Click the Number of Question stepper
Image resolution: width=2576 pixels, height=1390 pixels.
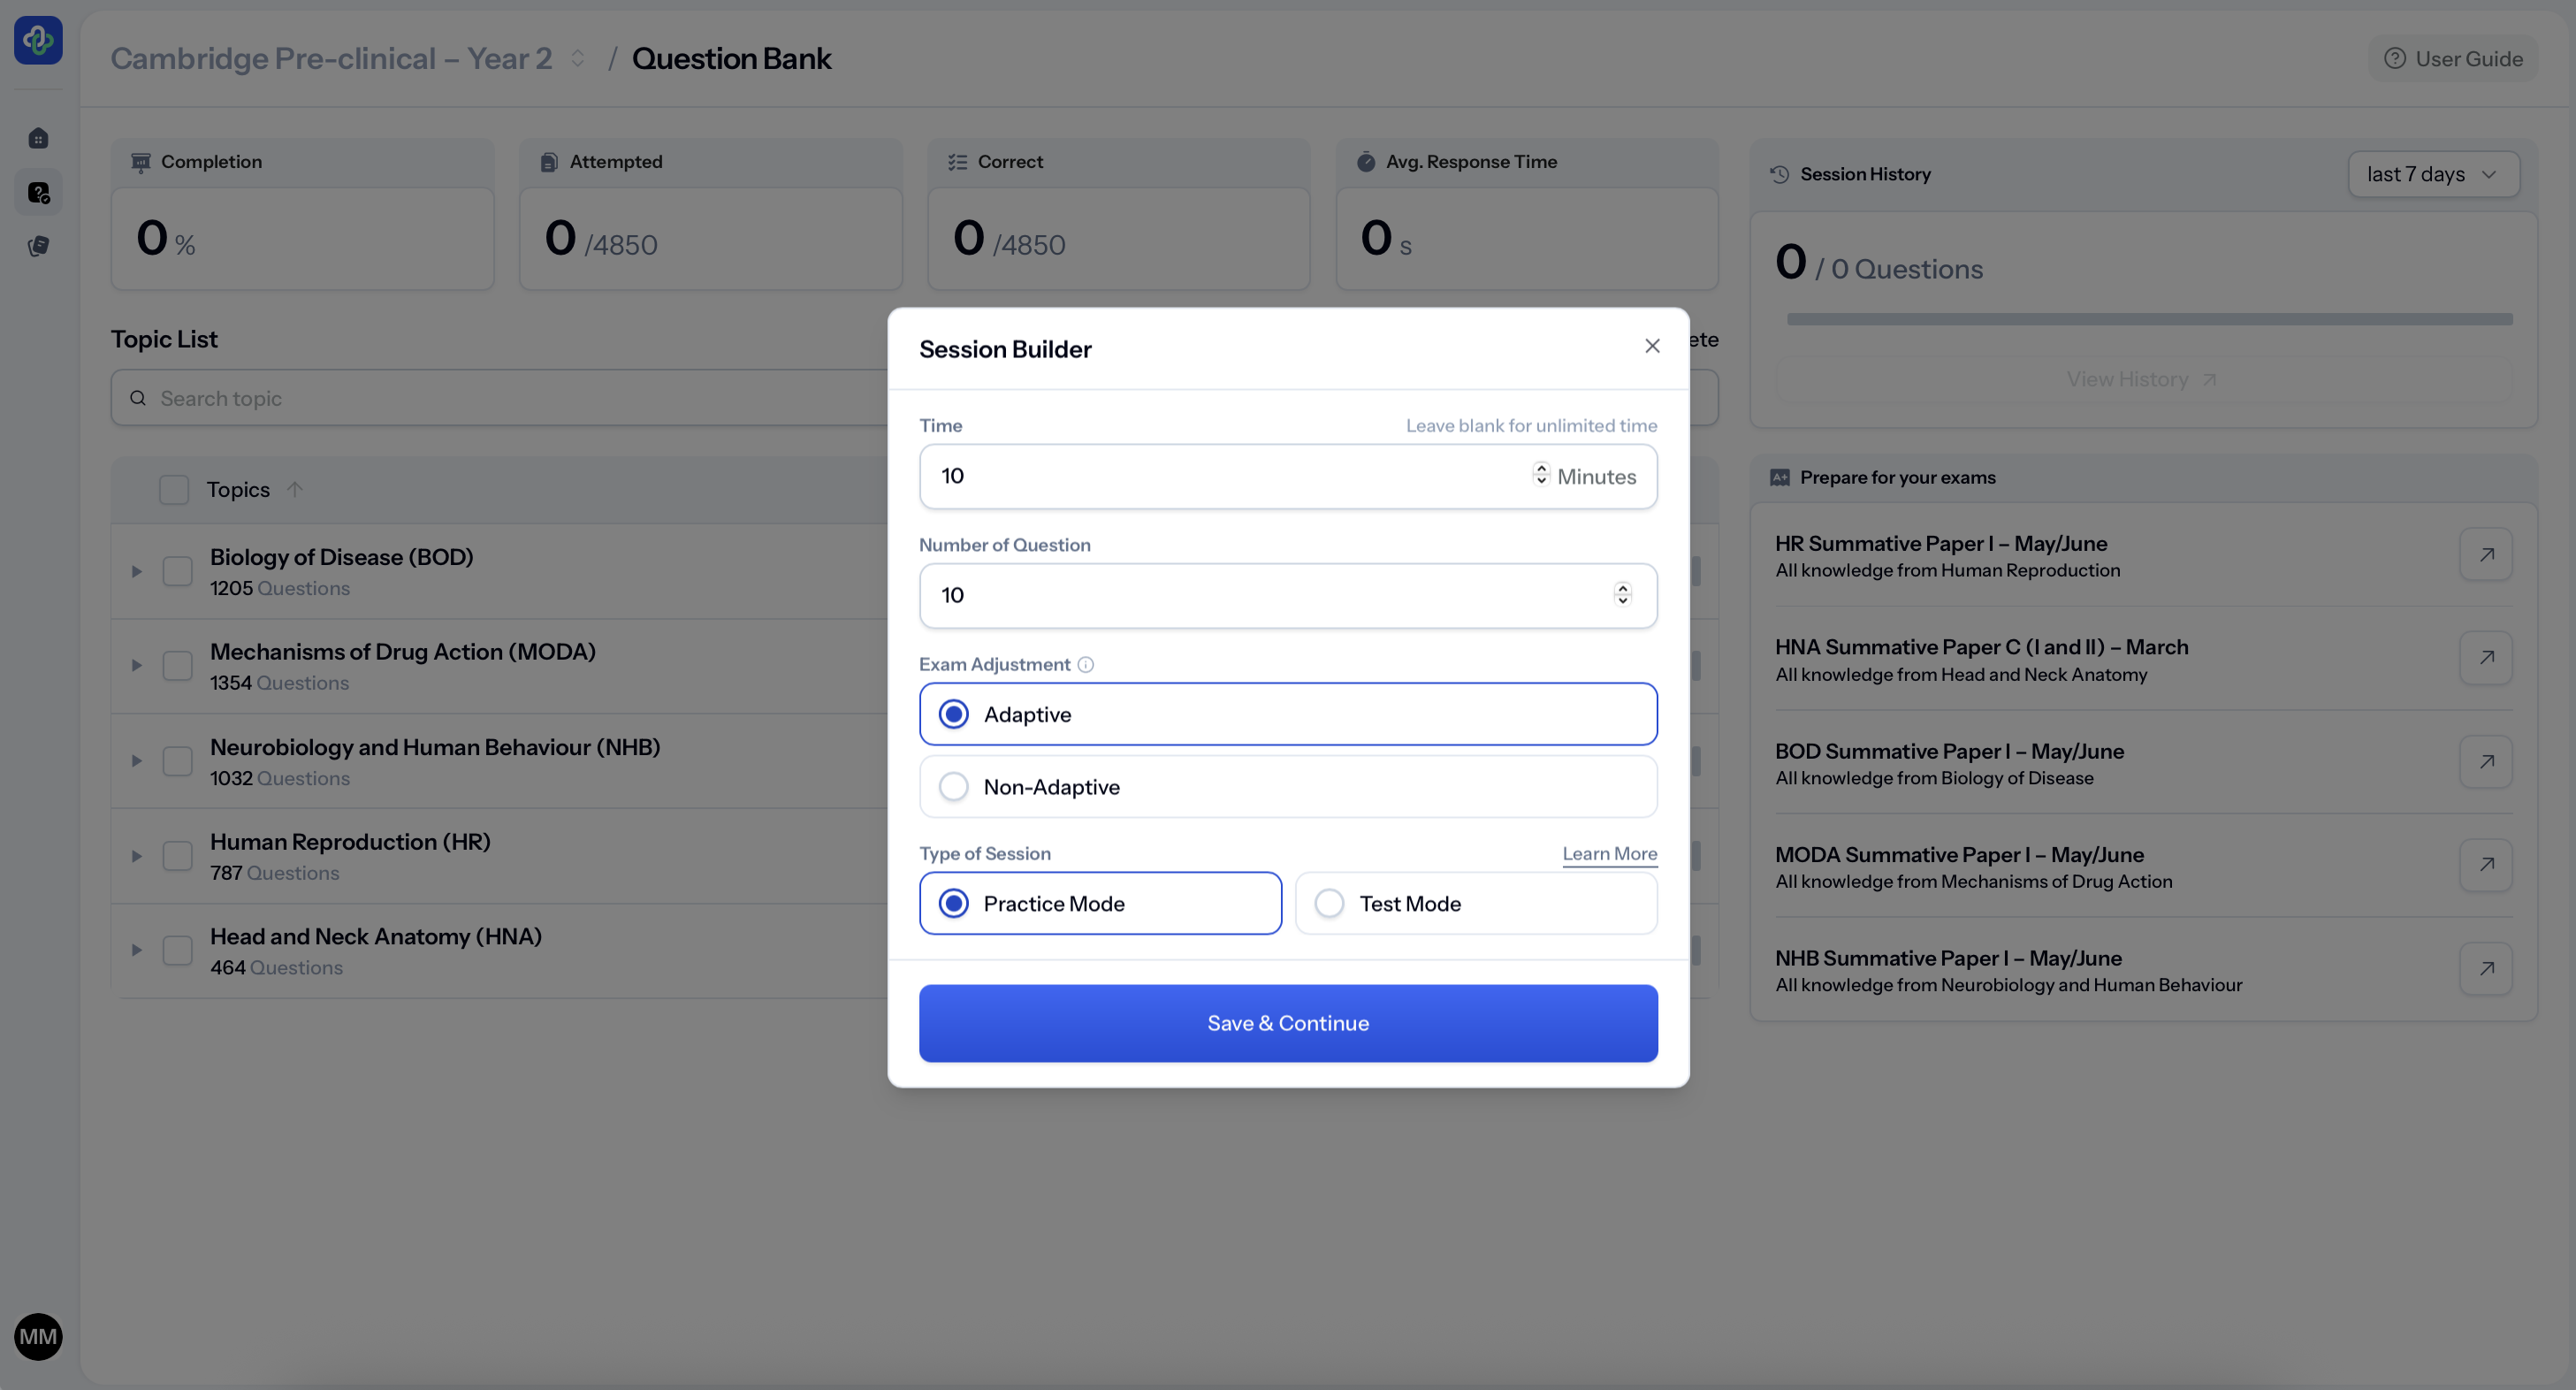click(x=1622, y=595)
